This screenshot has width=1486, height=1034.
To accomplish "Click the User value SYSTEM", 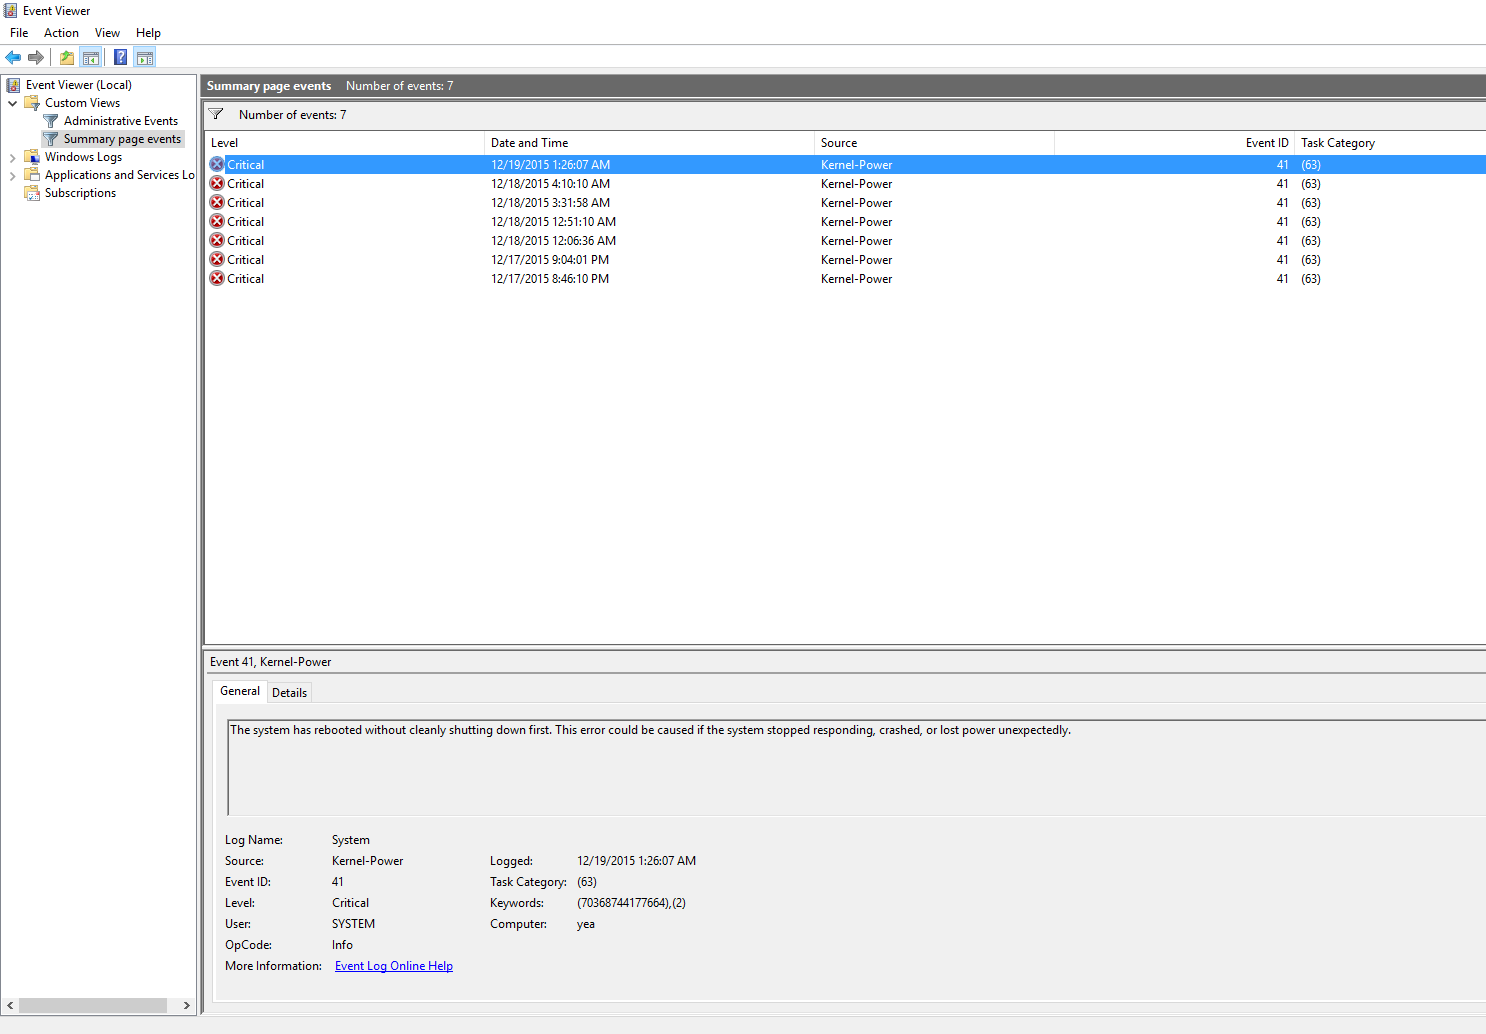I will tap(353, 924).
